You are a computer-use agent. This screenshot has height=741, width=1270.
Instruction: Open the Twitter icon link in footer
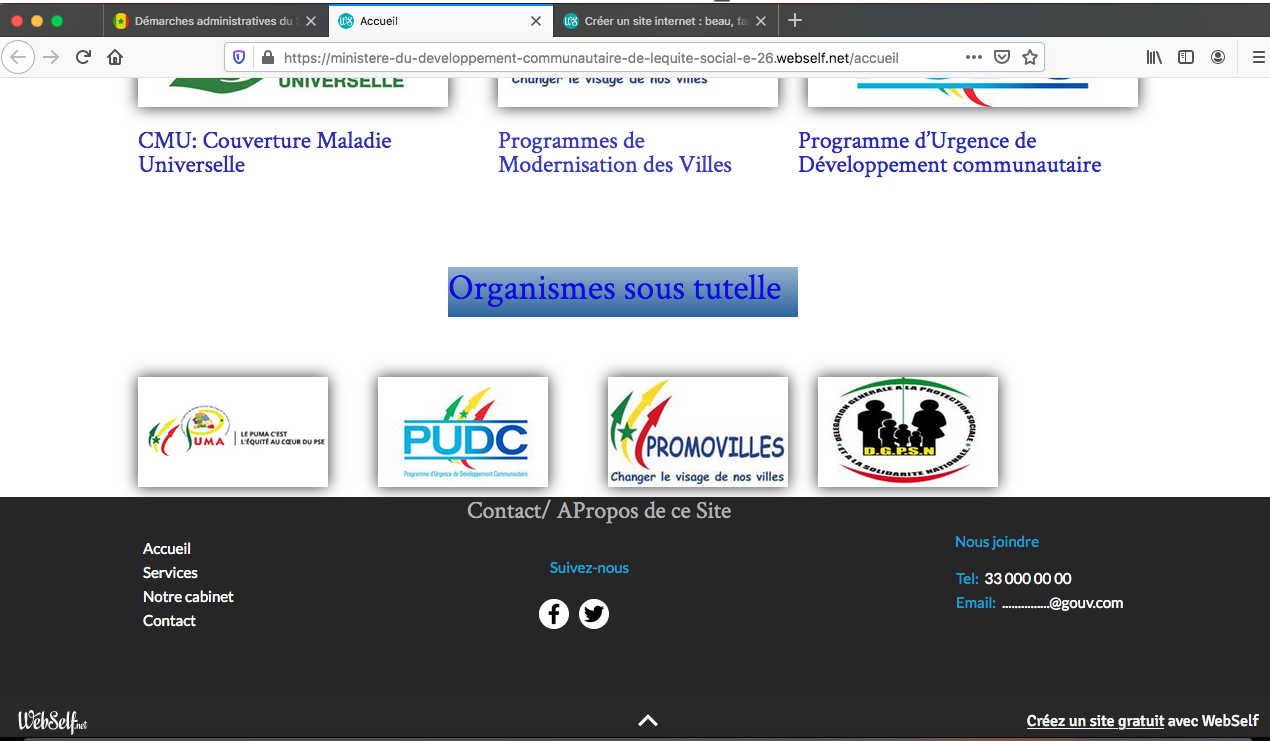(594, 614)
